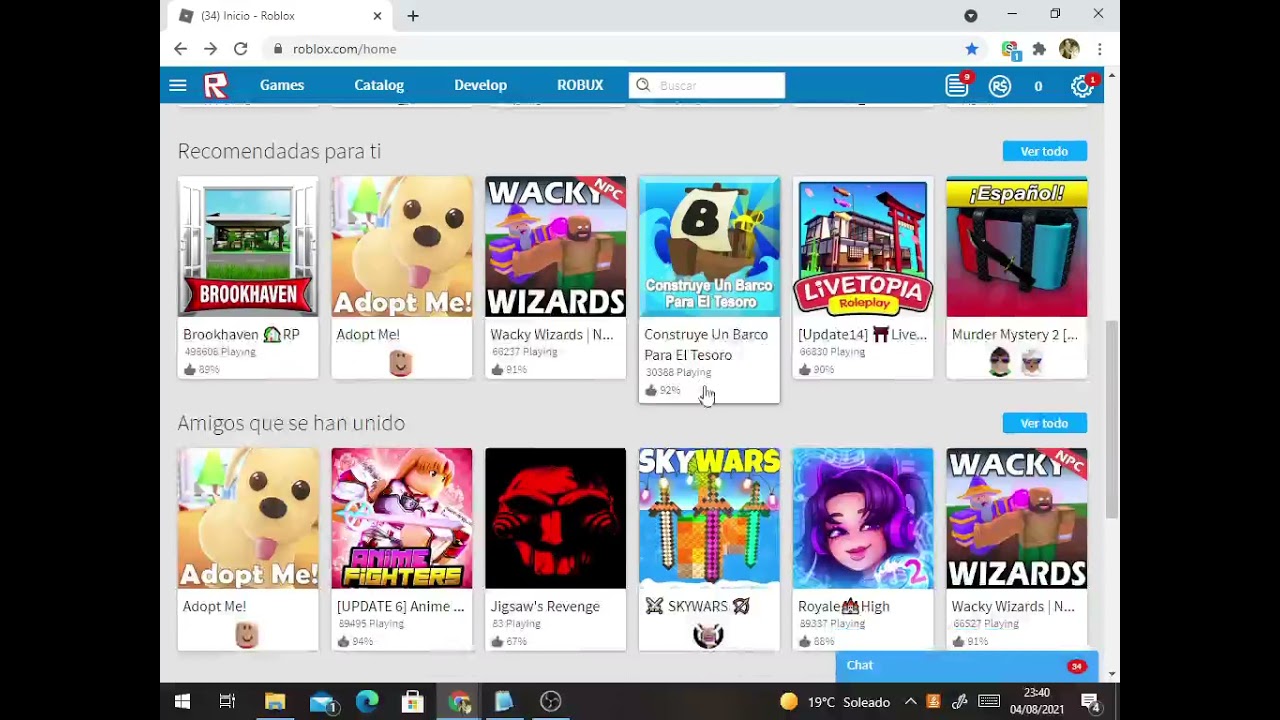Open the Jigsaw's Revenge game card
Viewport: 1280px width, 720px height.
pyautogui.click(x=555, y=549)
